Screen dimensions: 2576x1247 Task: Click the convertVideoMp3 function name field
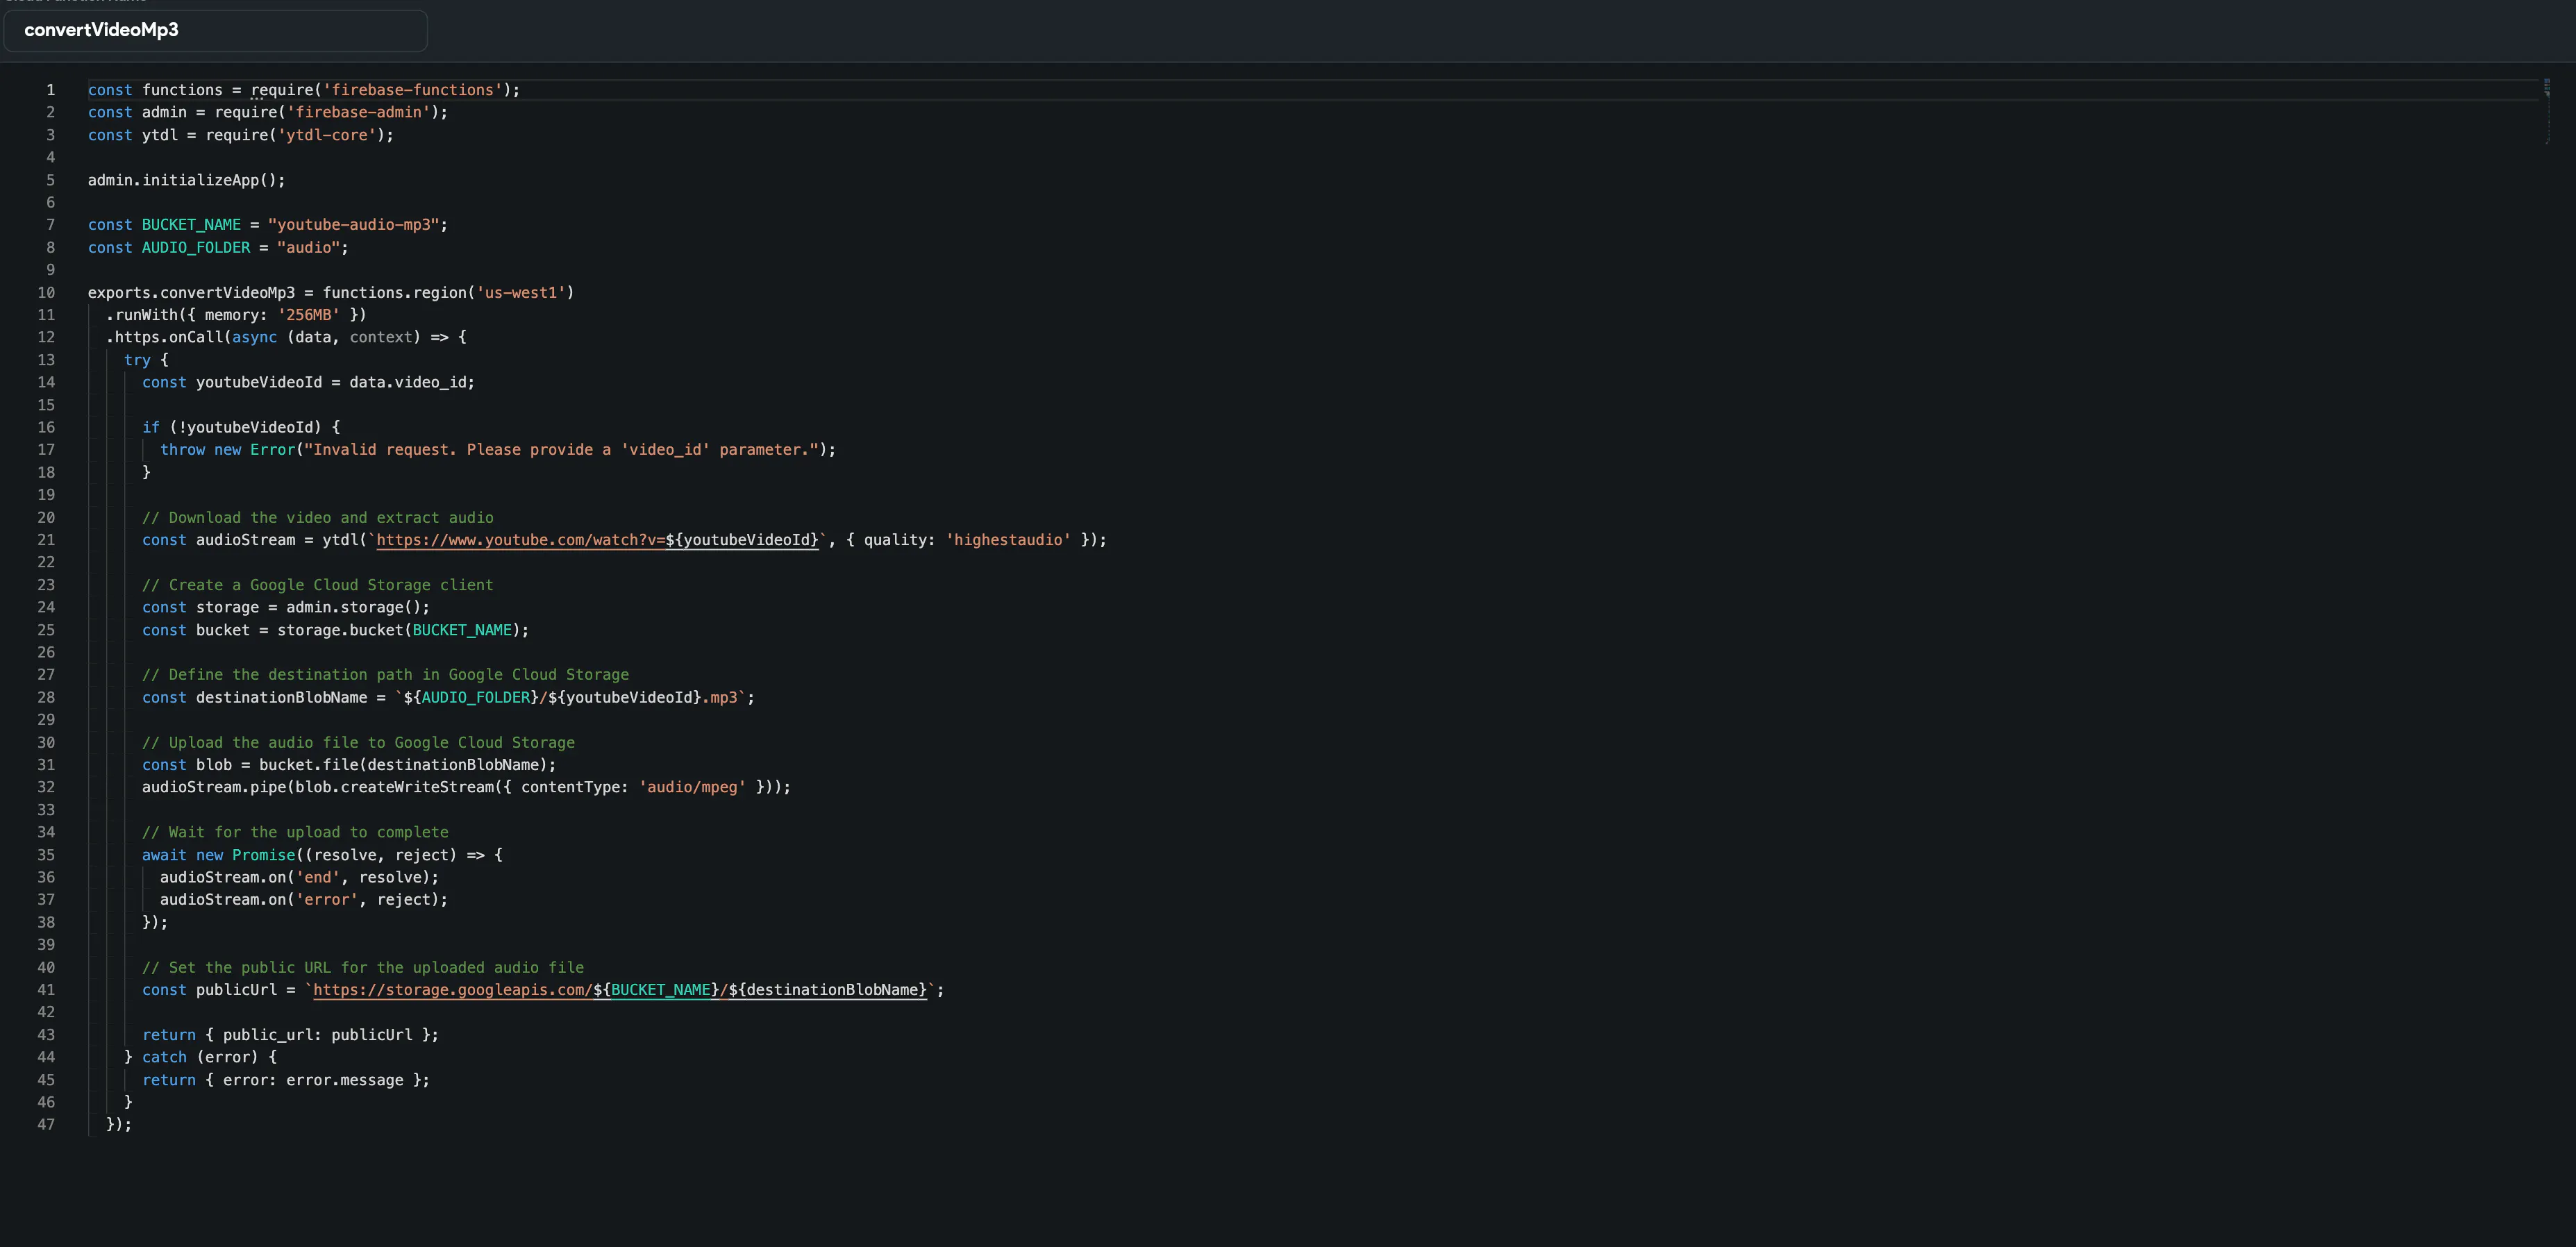pos(215,30)
